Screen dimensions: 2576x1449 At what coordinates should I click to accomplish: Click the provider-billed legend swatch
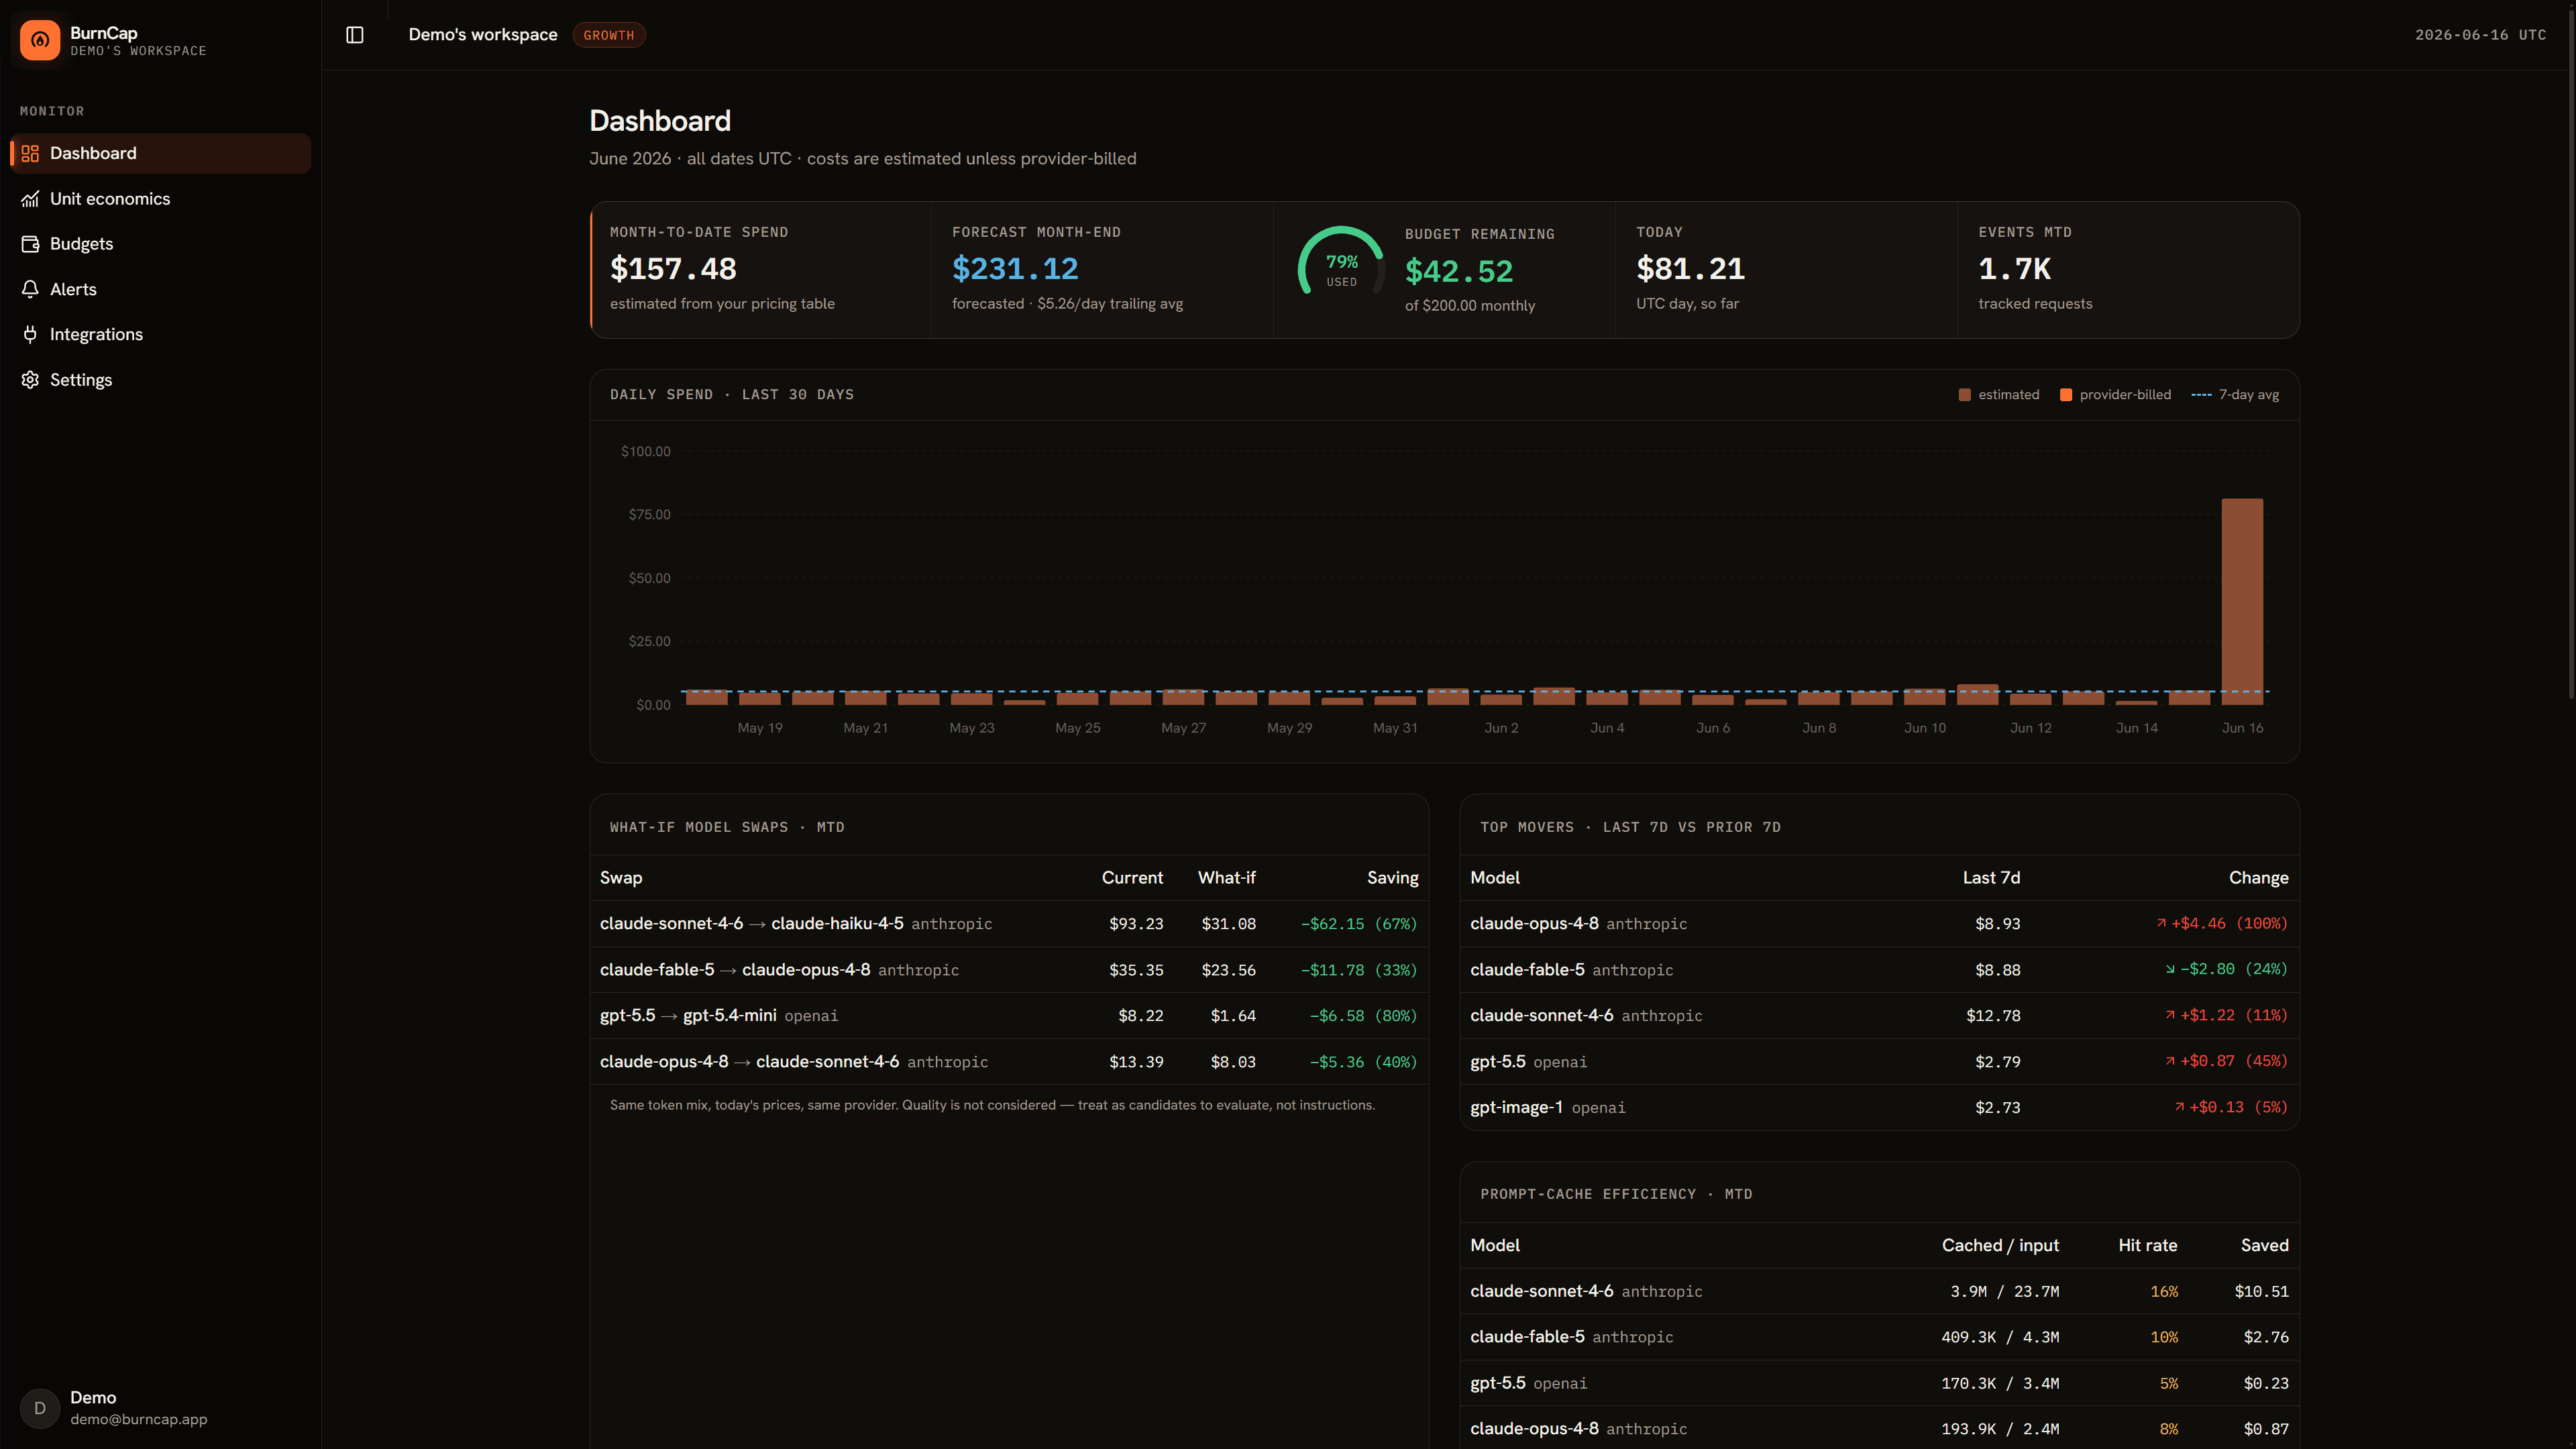(2066, 395)
